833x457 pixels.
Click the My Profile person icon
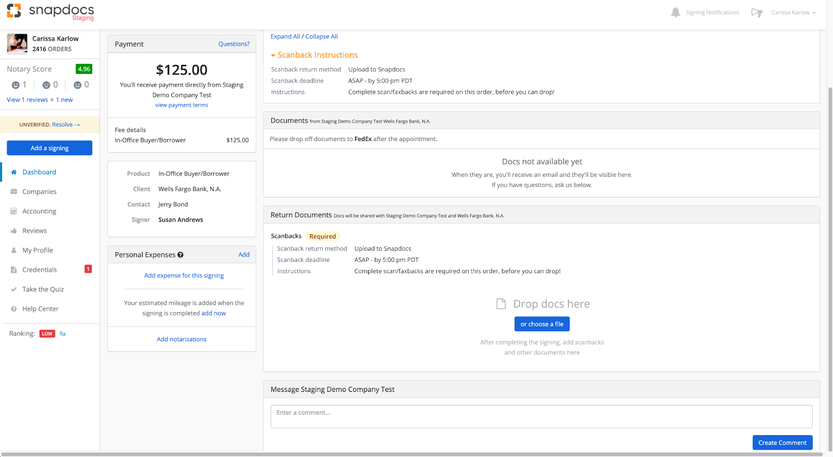pyautogui.click(x=14, y=250)
